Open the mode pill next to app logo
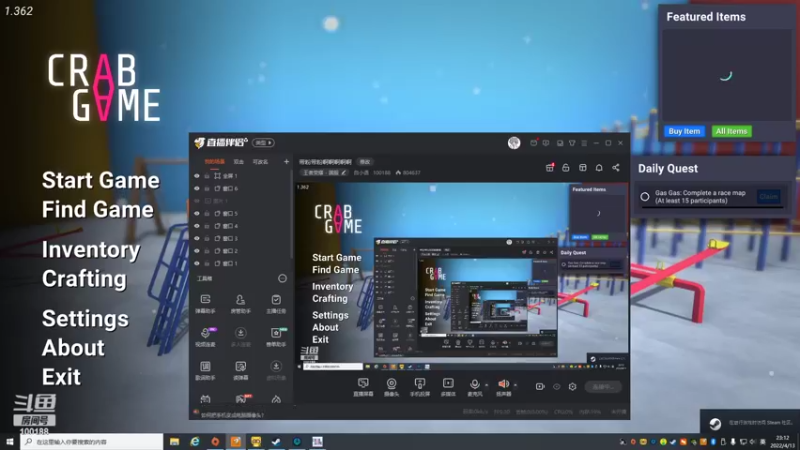Image resolution: width=800 pixels, height=450 pixels. click(x=263, y=143)
